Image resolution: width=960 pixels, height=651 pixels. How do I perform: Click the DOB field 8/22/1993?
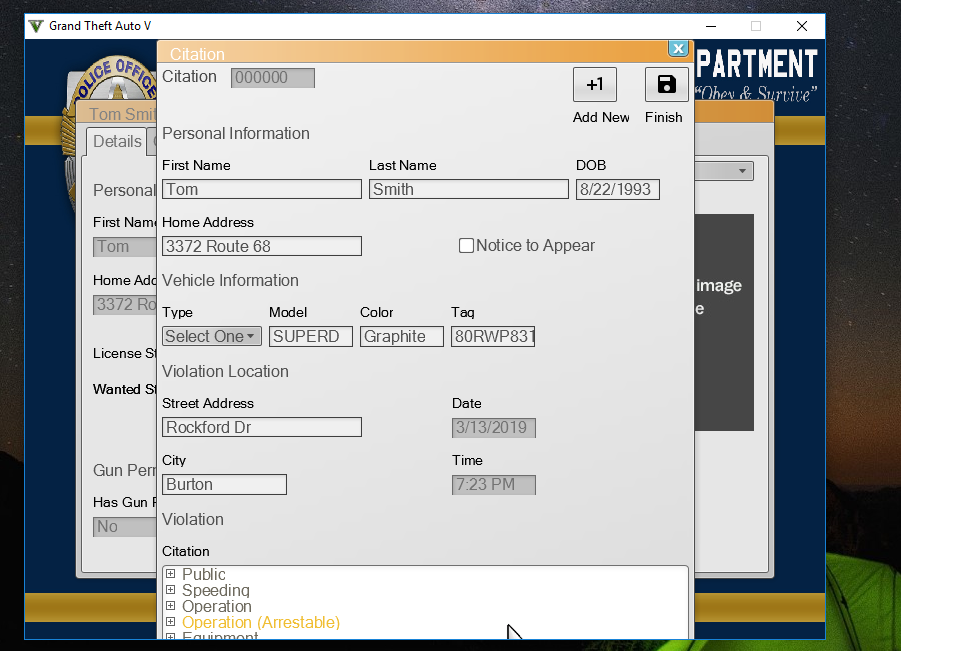coord(618,189)
